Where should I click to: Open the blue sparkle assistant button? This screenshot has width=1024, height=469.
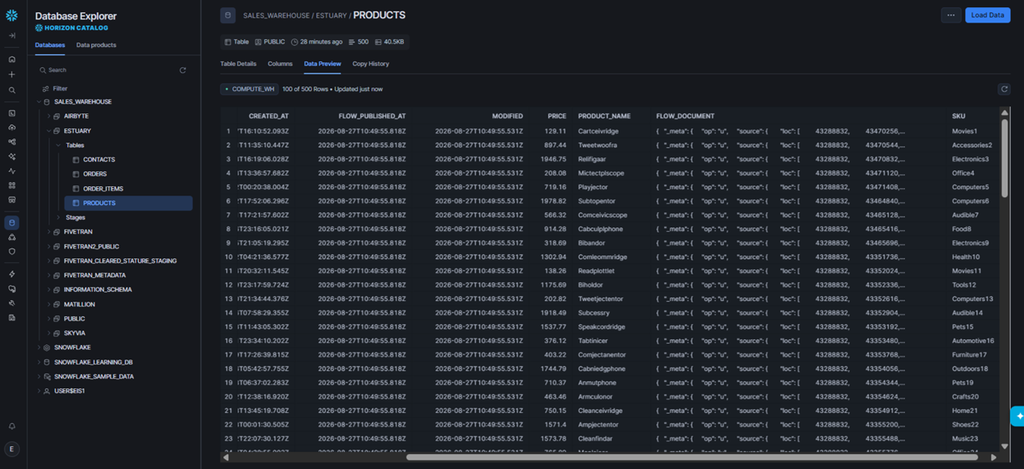[x=1018, y=416]
